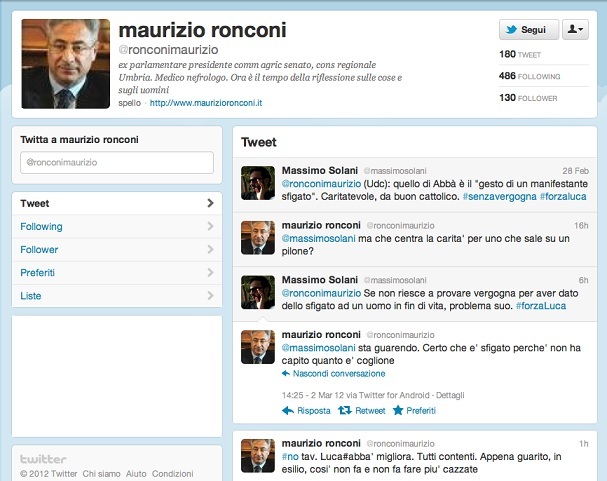Select the Following tab in sidebar

117,226
